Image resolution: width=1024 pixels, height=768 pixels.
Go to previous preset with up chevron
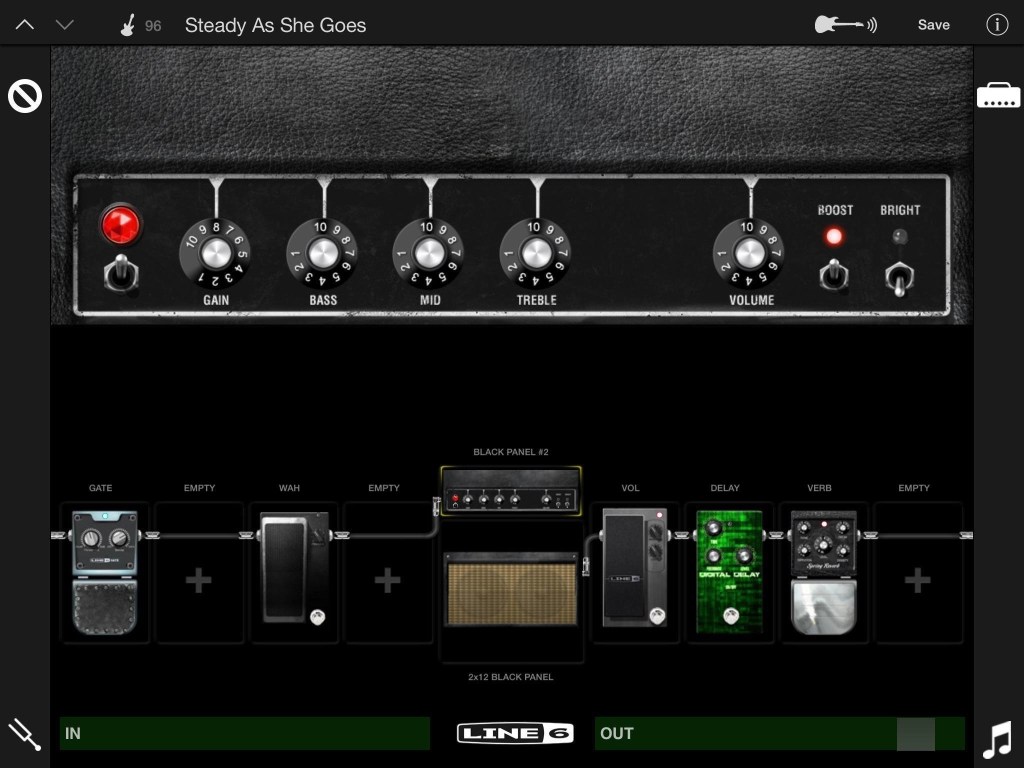click(25, 25)
